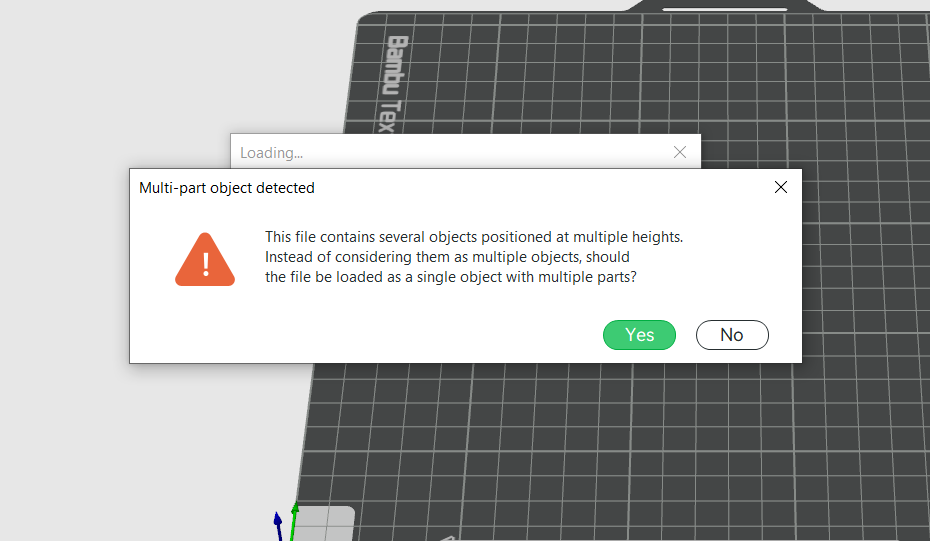Click the "Loading..." title text
Image resolution: width=930 pixels, height=541 pixels.
tap(271, 153)
